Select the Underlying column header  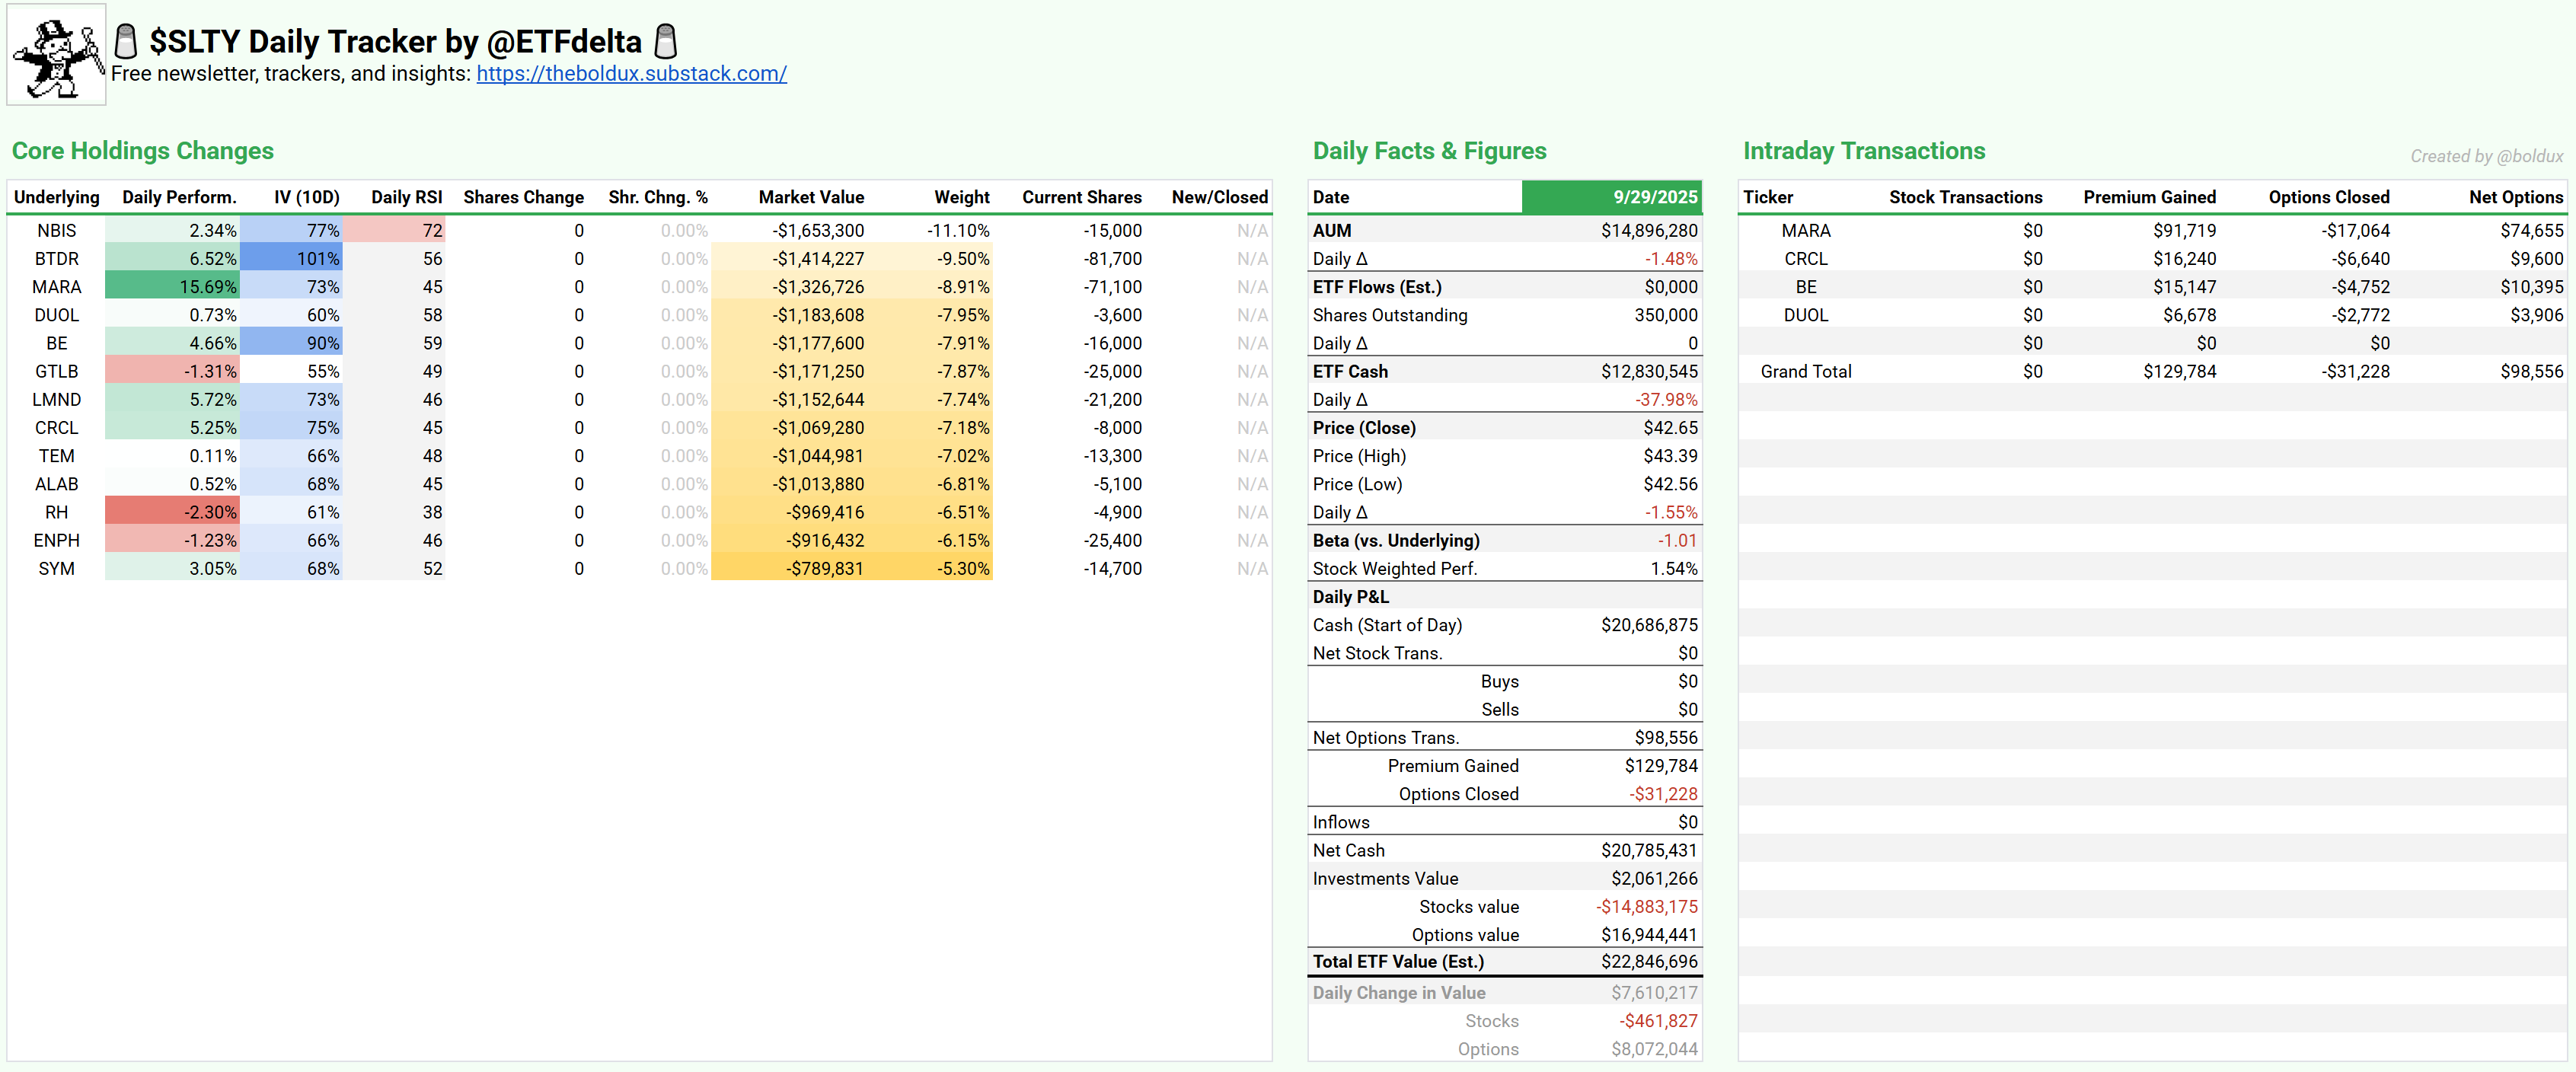[57, 197]
